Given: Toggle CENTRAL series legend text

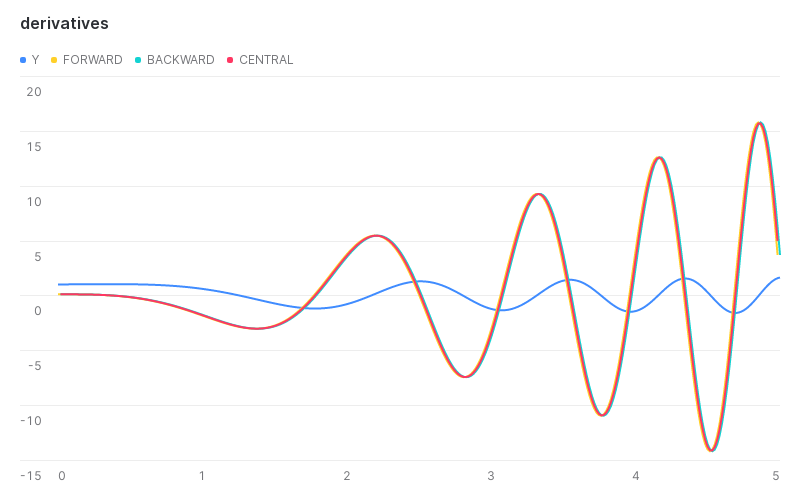Looking at the screenshot, I should [266, 60].
